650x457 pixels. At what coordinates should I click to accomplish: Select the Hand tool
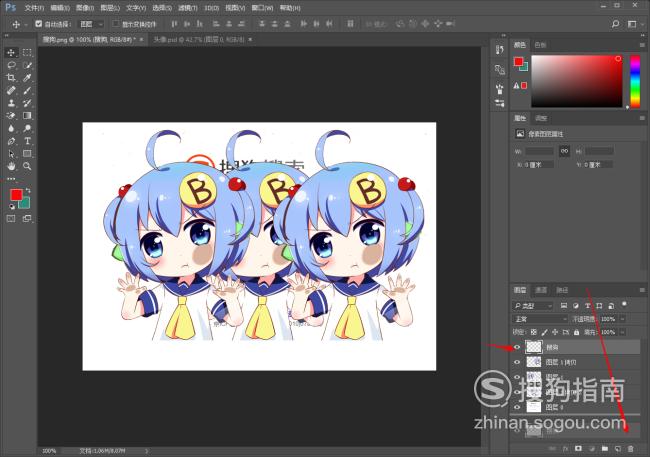11,166
